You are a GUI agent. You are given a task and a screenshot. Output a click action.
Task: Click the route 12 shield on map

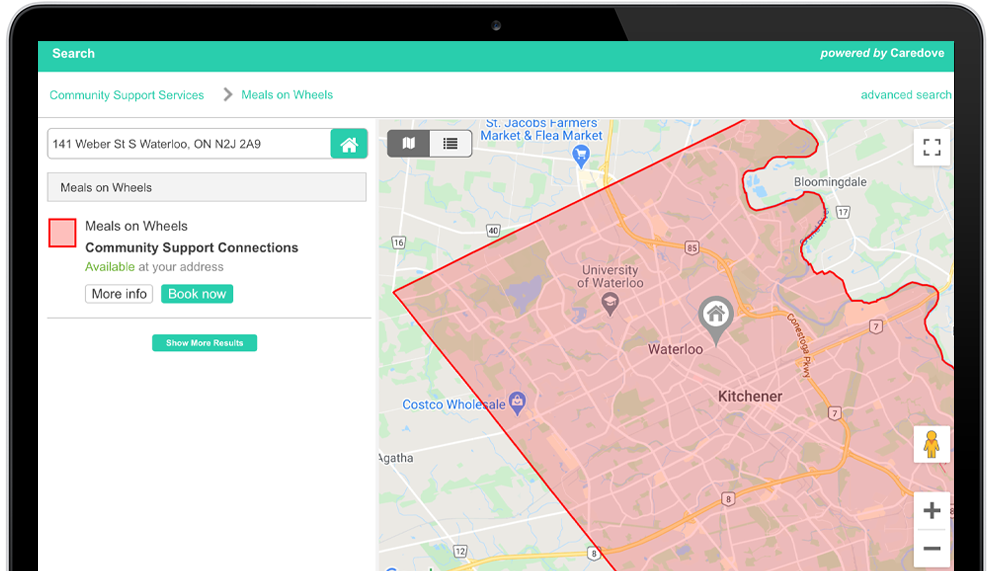coord(460,551)
